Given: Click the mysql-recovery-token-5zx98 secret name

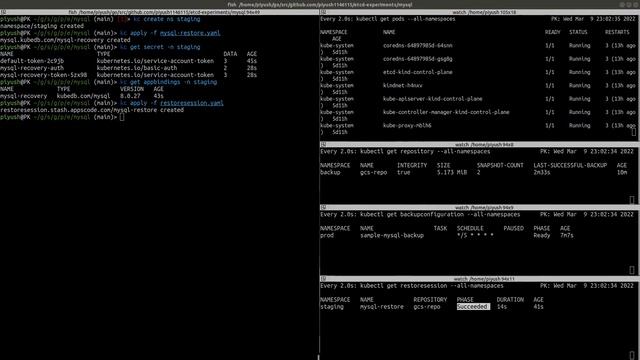Looking at the screenshot, I should pos(44,75).
